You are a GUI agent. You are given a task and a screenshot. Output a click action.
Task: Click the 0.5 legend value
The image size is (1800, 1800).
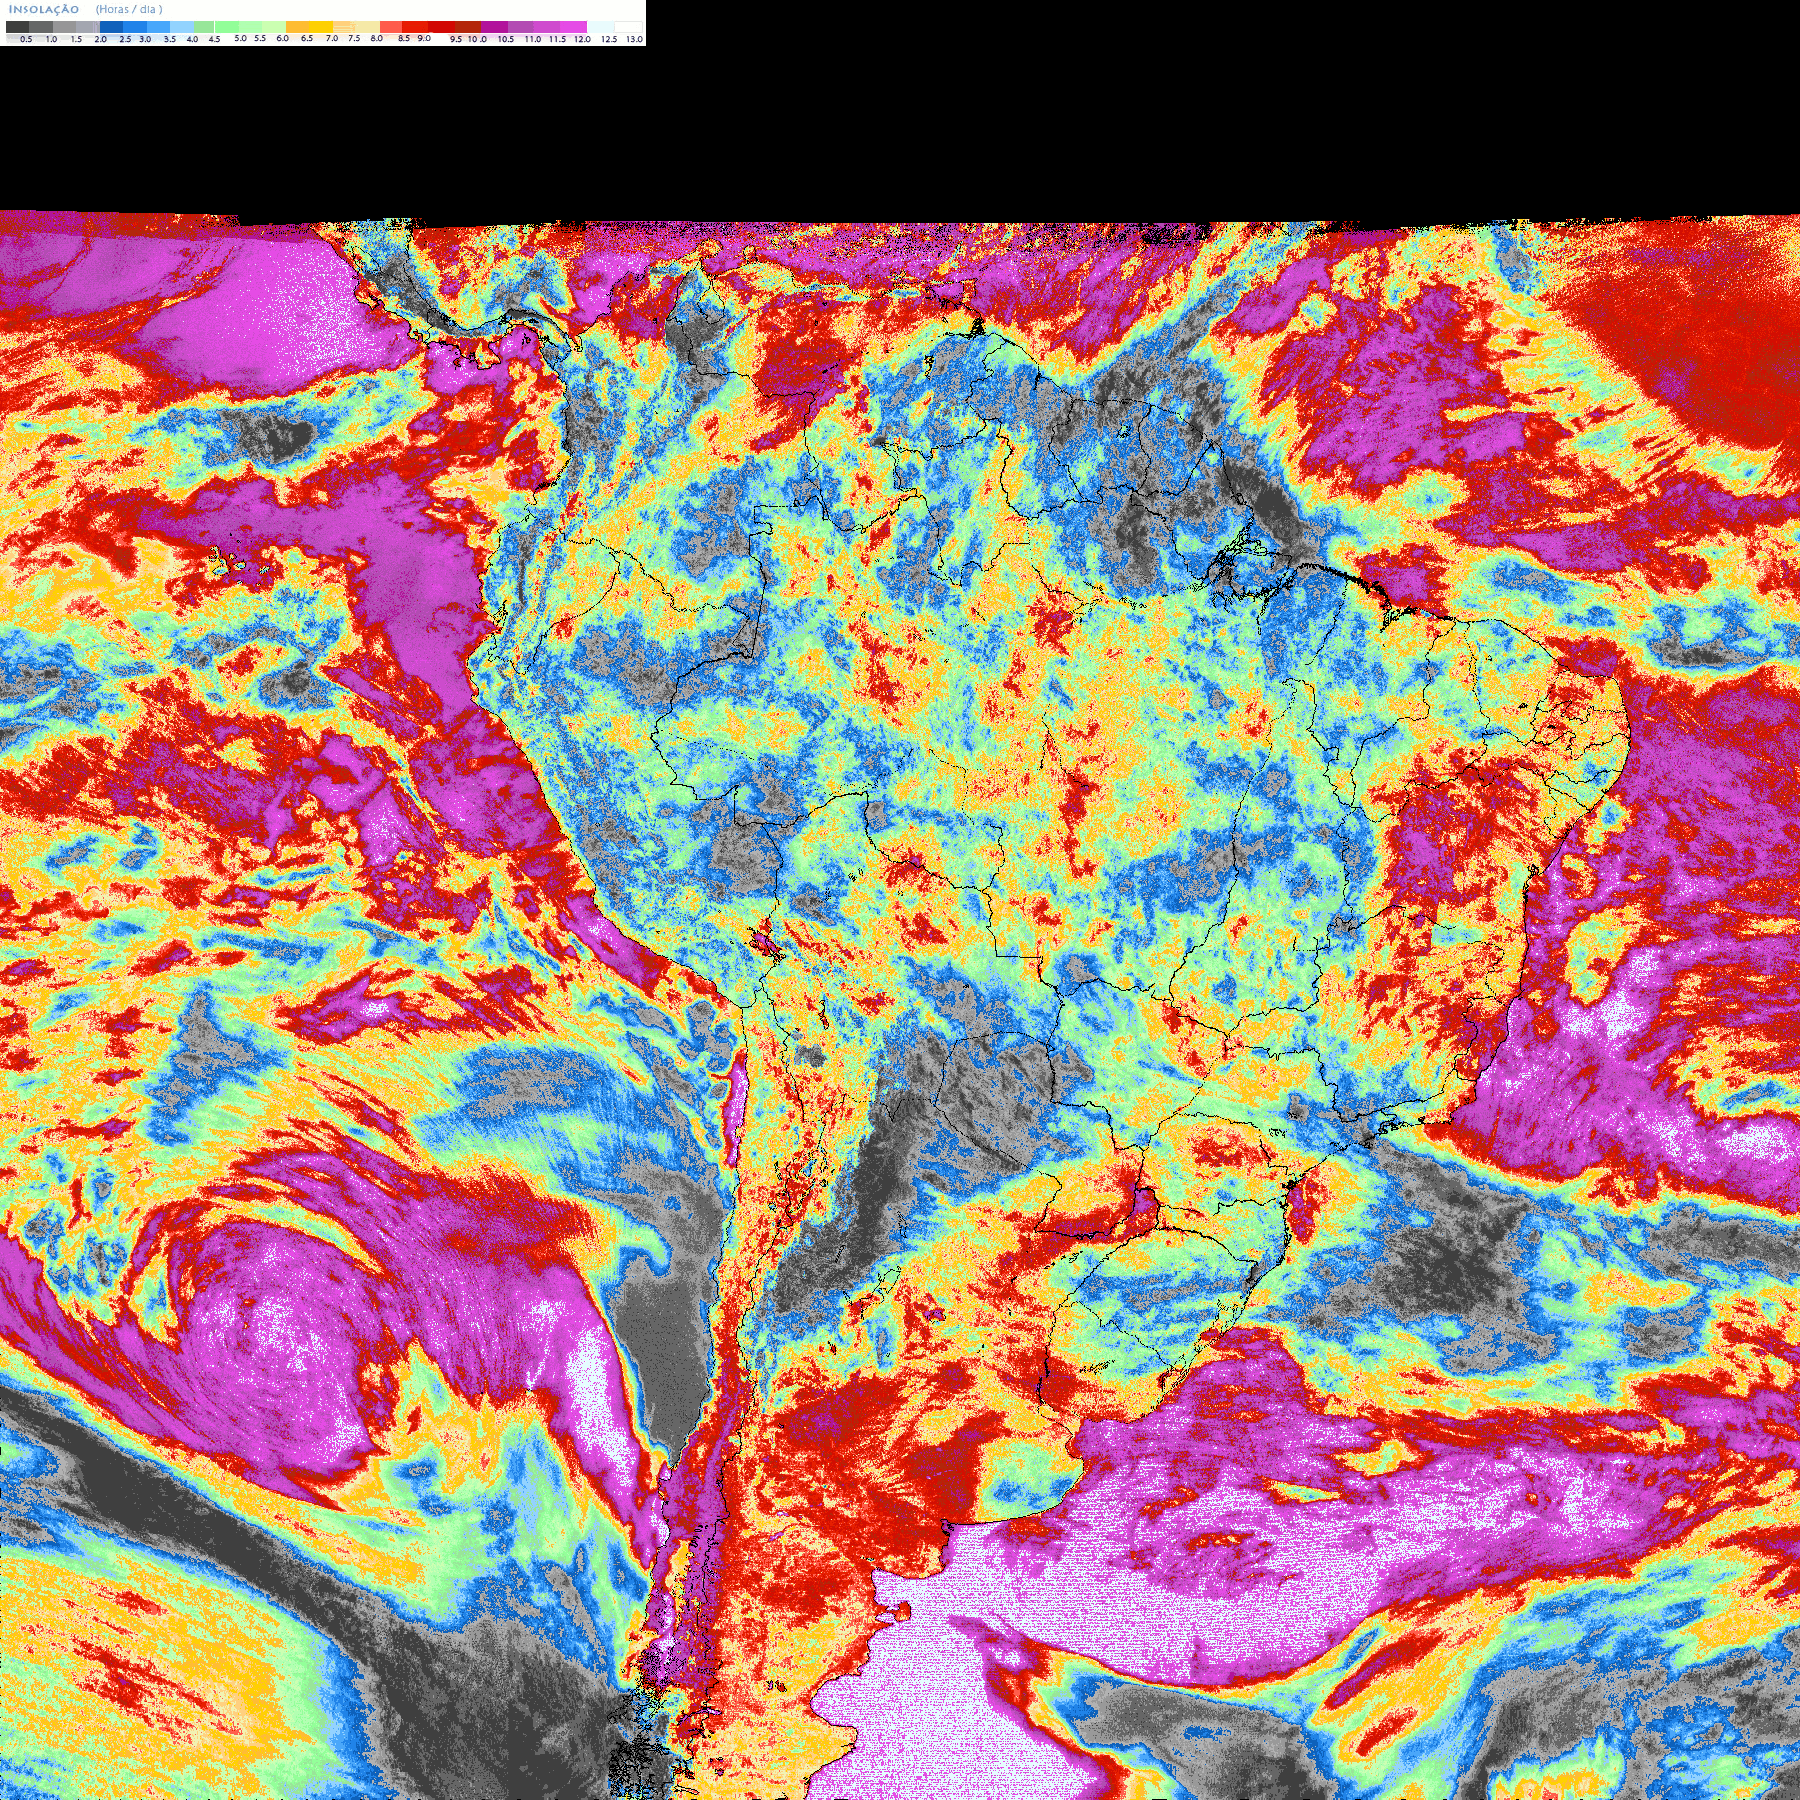[x=26, y=39]
